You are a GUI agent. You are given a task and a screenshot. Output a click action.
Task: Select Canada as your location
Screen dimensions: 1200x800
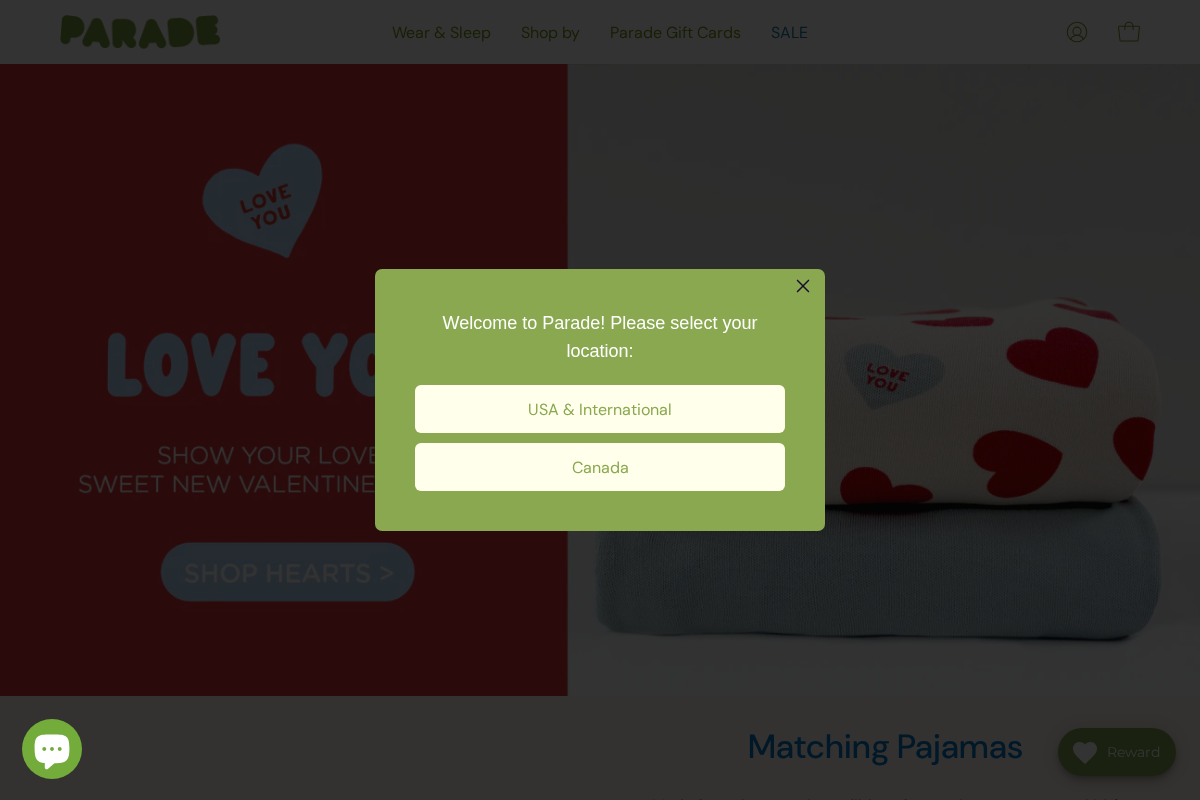(x=600, y=467)
